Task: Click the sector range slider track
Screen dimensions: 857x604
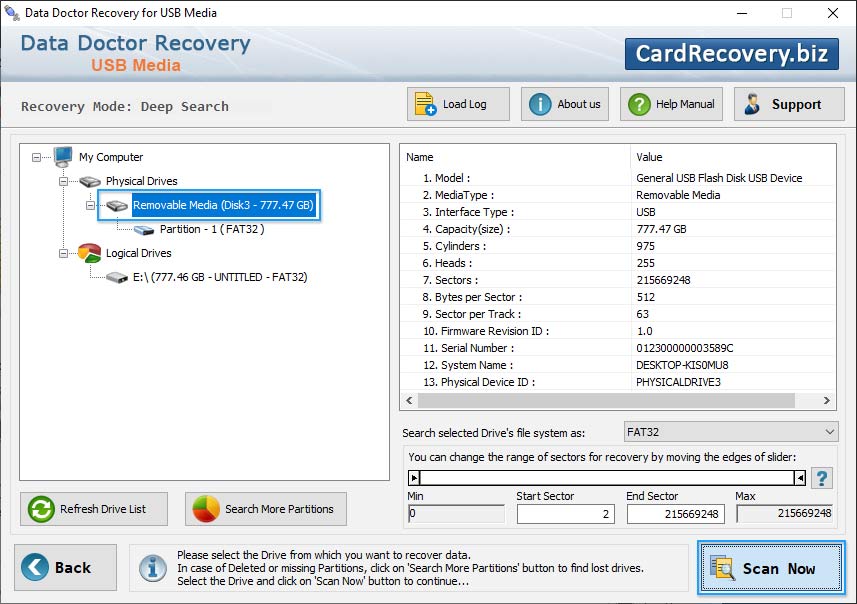Action: click(x=607, y=478)
